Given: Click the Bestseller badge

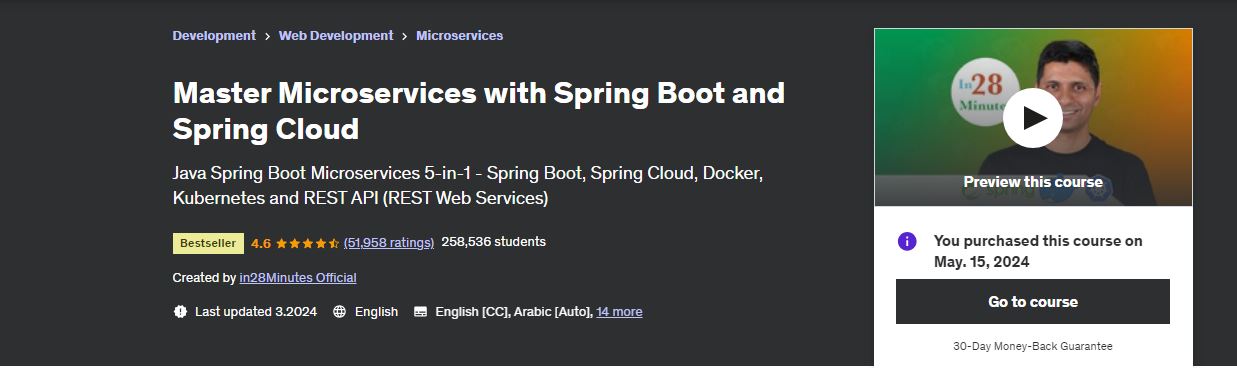Looking at the screenshot, I should [208, 243].
